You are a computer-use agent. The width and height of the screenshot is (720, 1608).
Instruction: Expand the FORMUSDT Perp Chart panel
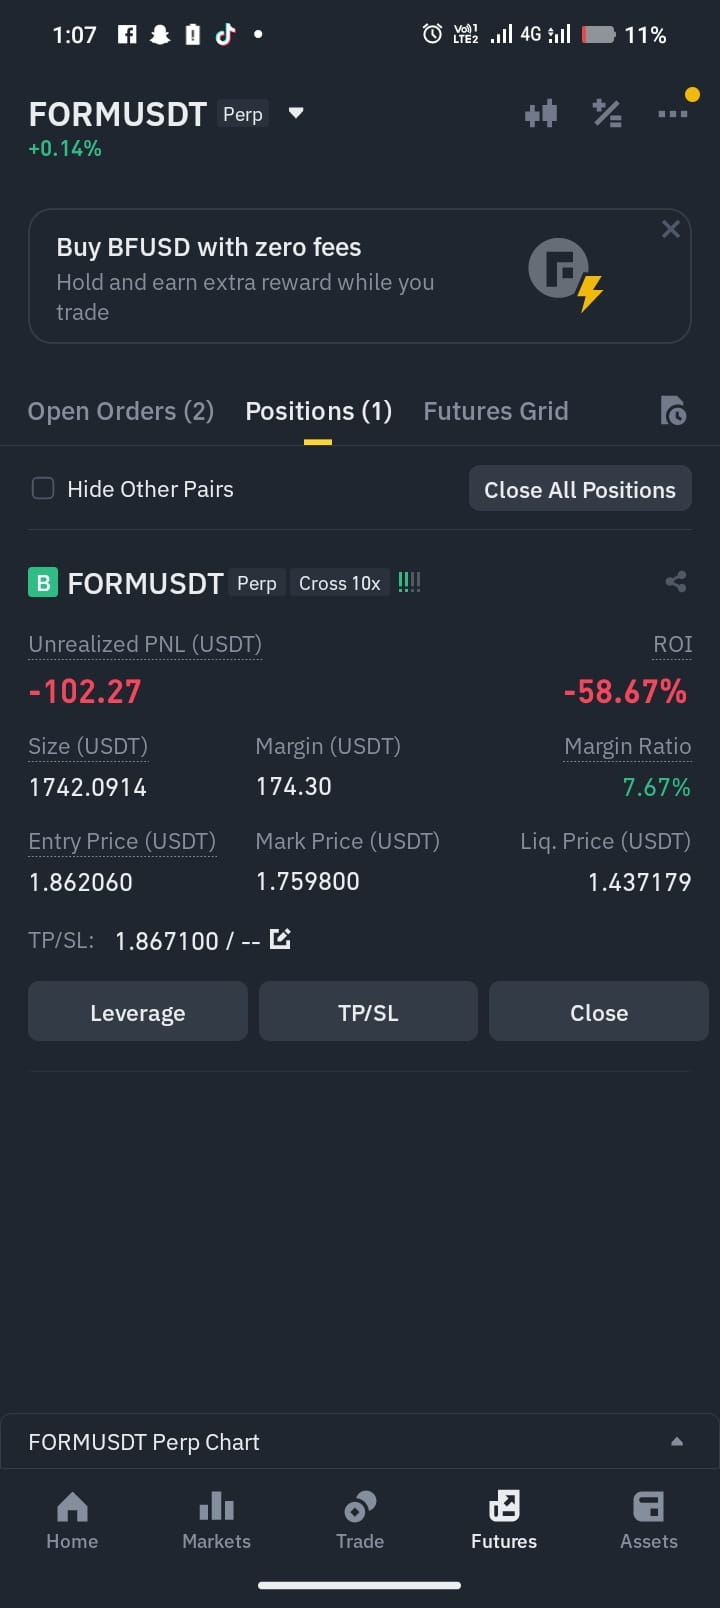[360, 1441]
